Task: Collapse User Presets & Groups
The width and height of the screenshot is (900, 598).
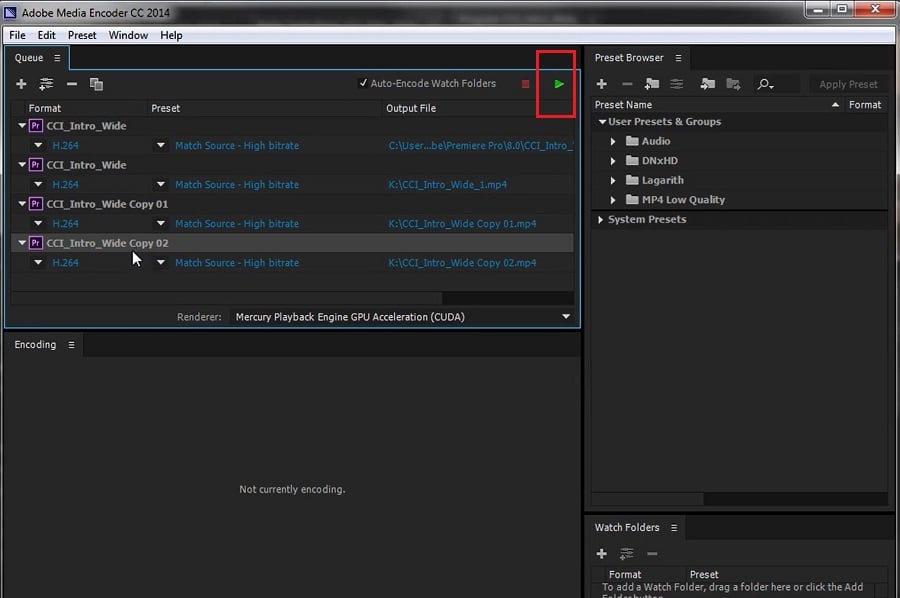Action: (602, 122)
